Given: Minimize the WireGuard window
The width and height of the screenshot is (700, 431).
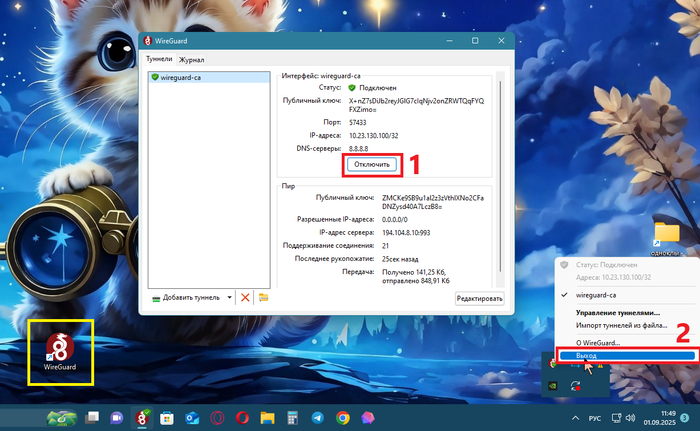Looking at the screenshot, I should [450, 41].
